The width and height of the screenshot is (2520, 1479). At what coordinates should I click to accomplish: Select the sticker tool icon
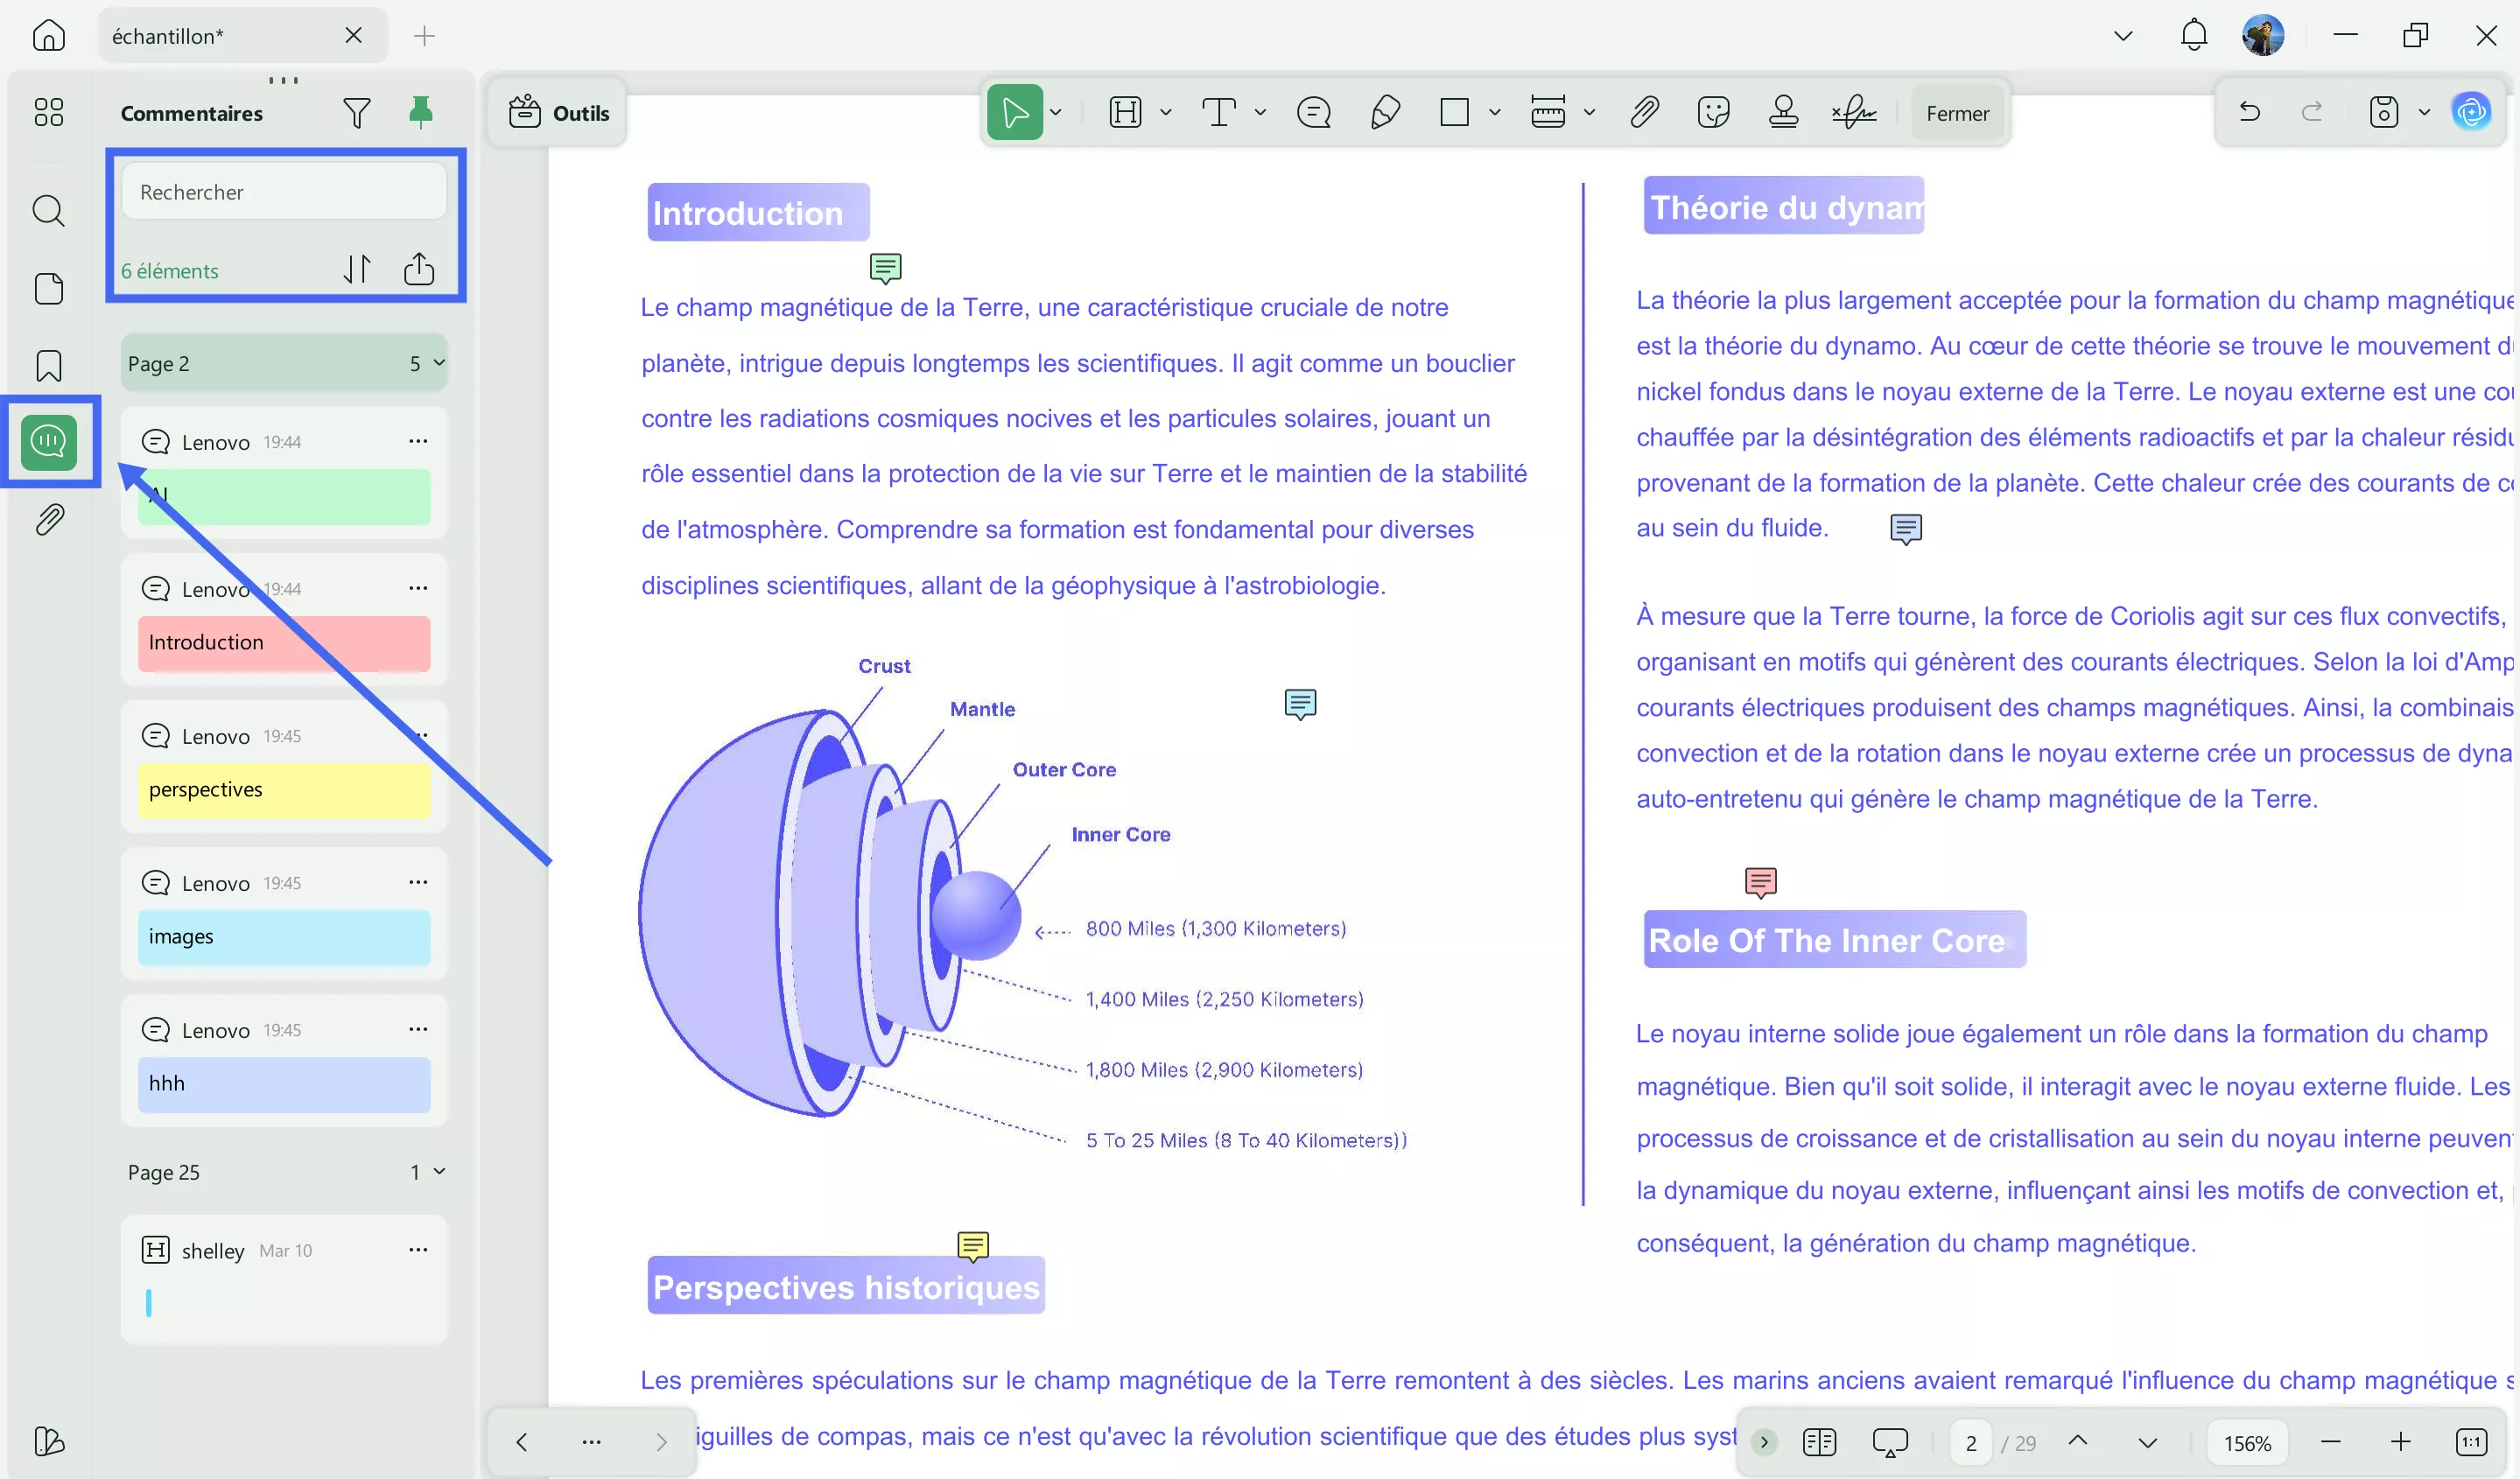coord(1713,113)
